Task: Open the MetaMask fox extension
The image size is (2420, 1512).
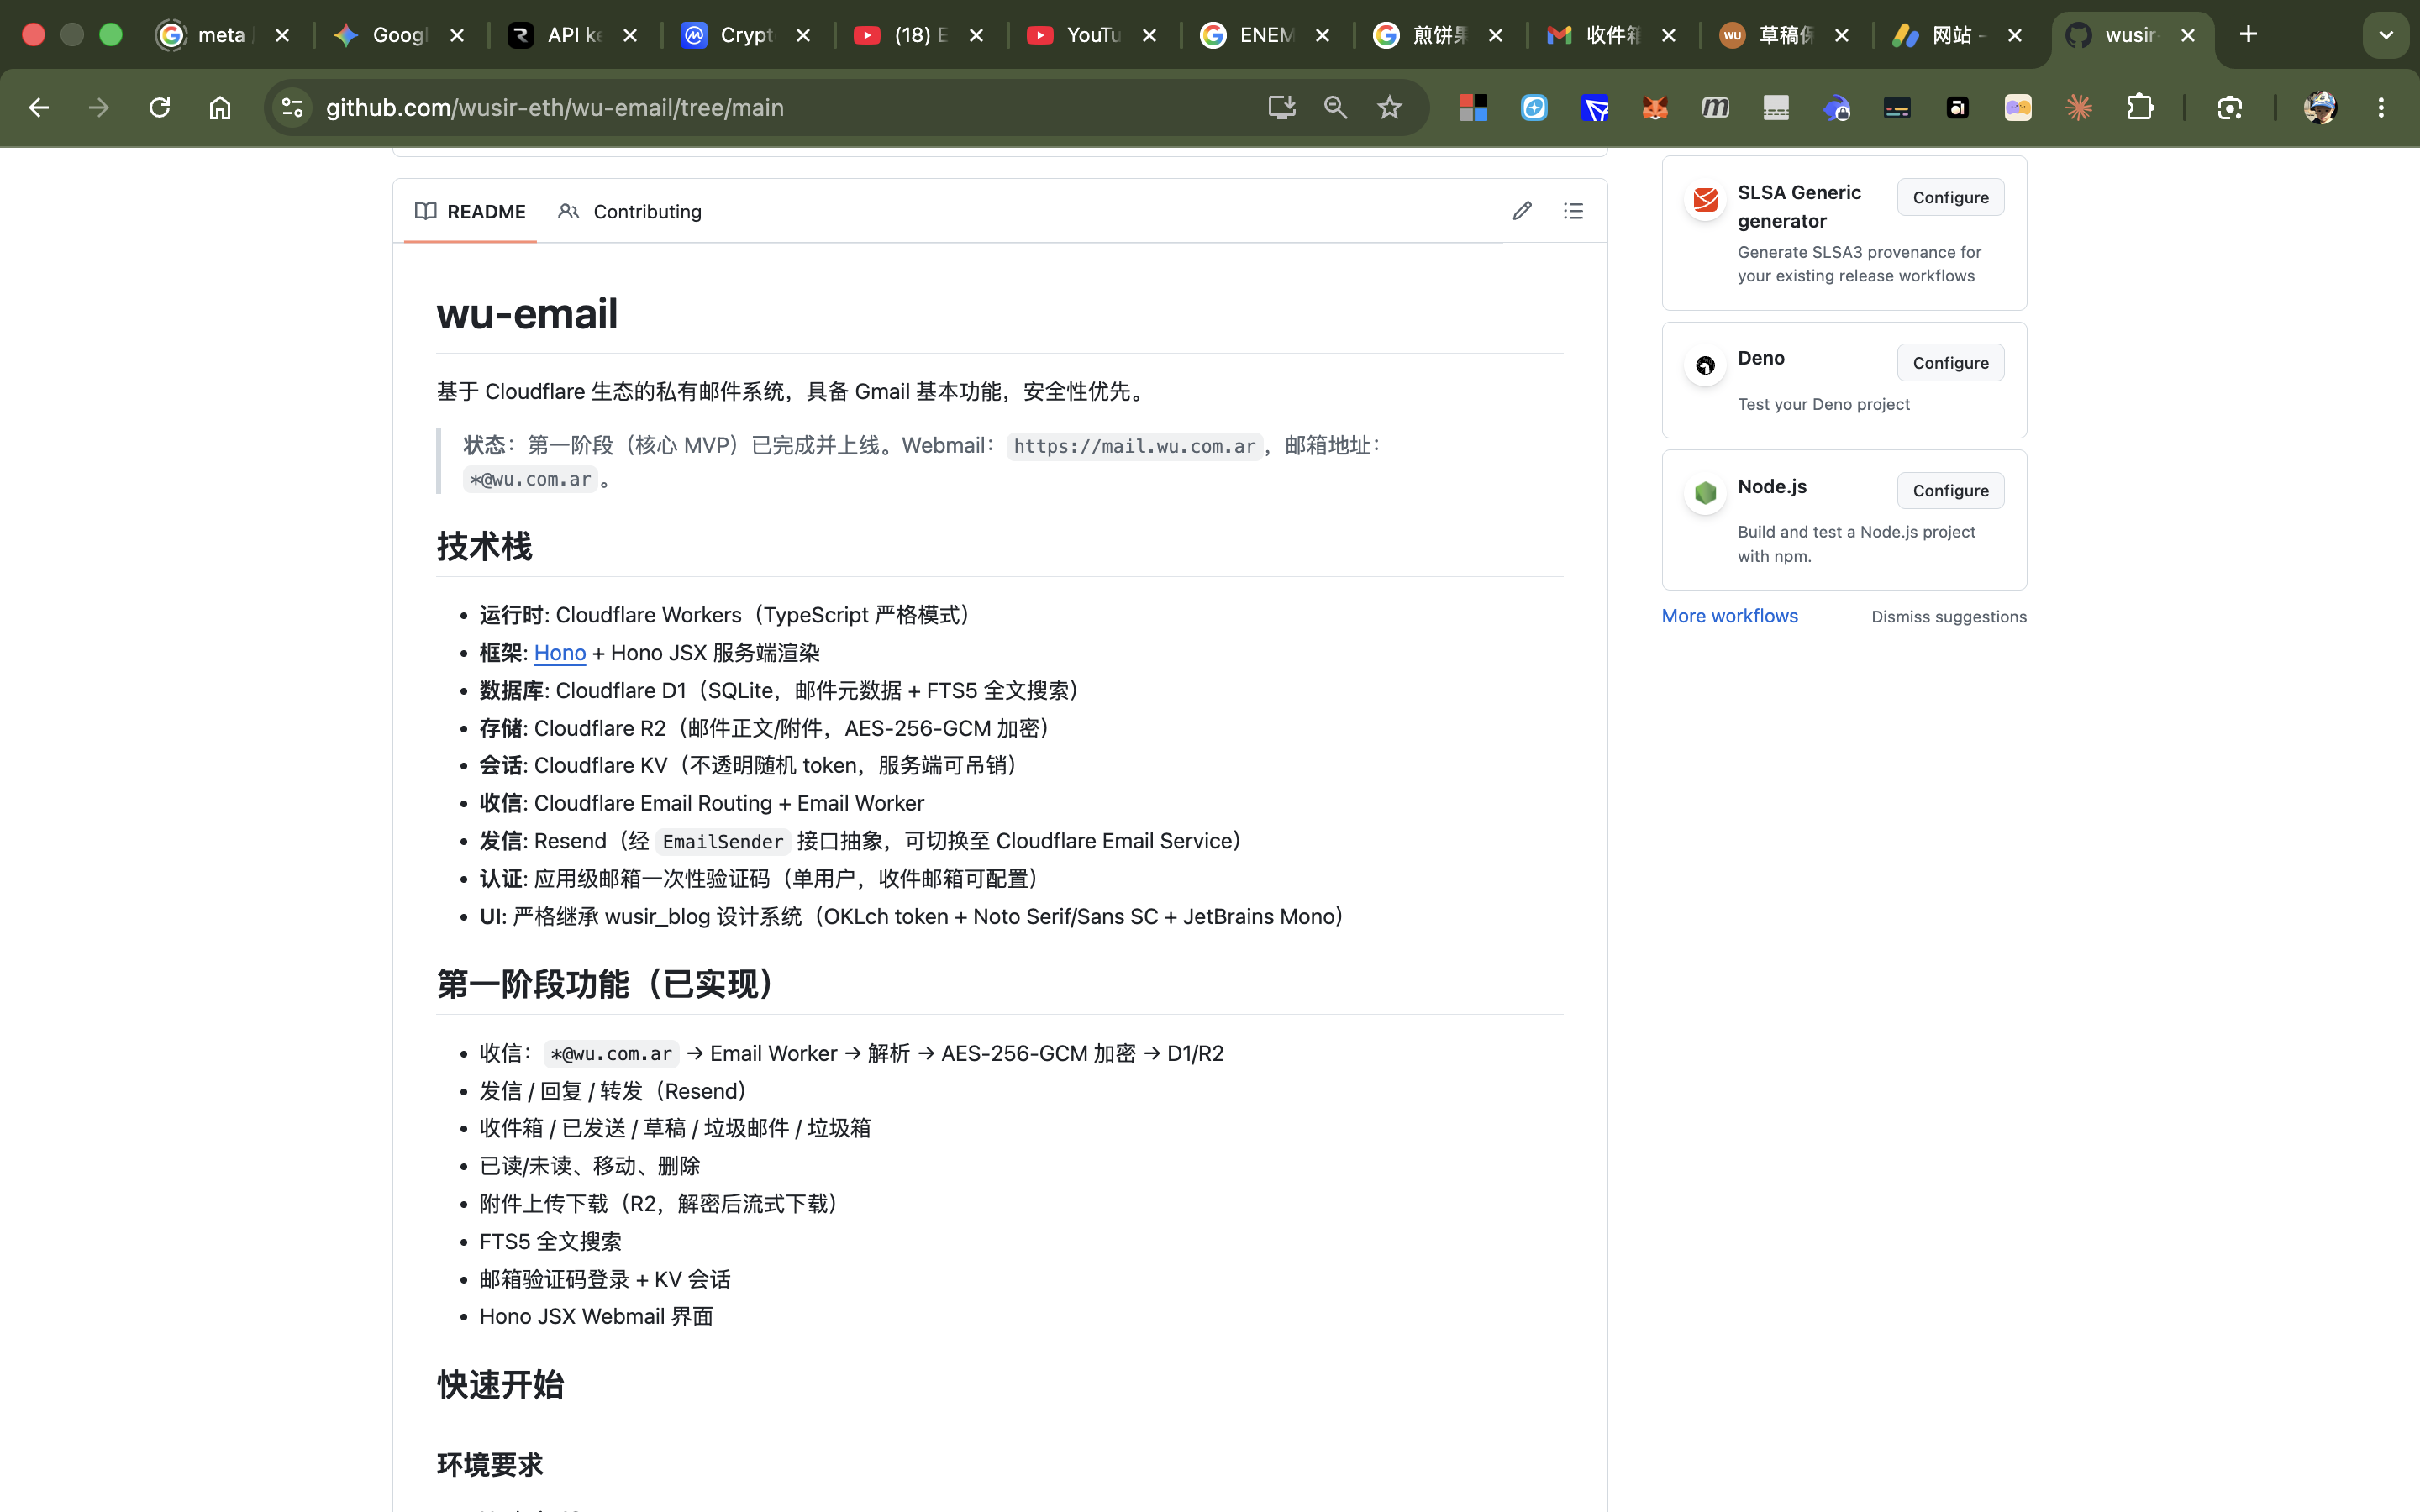Action: coord(1655,107)
